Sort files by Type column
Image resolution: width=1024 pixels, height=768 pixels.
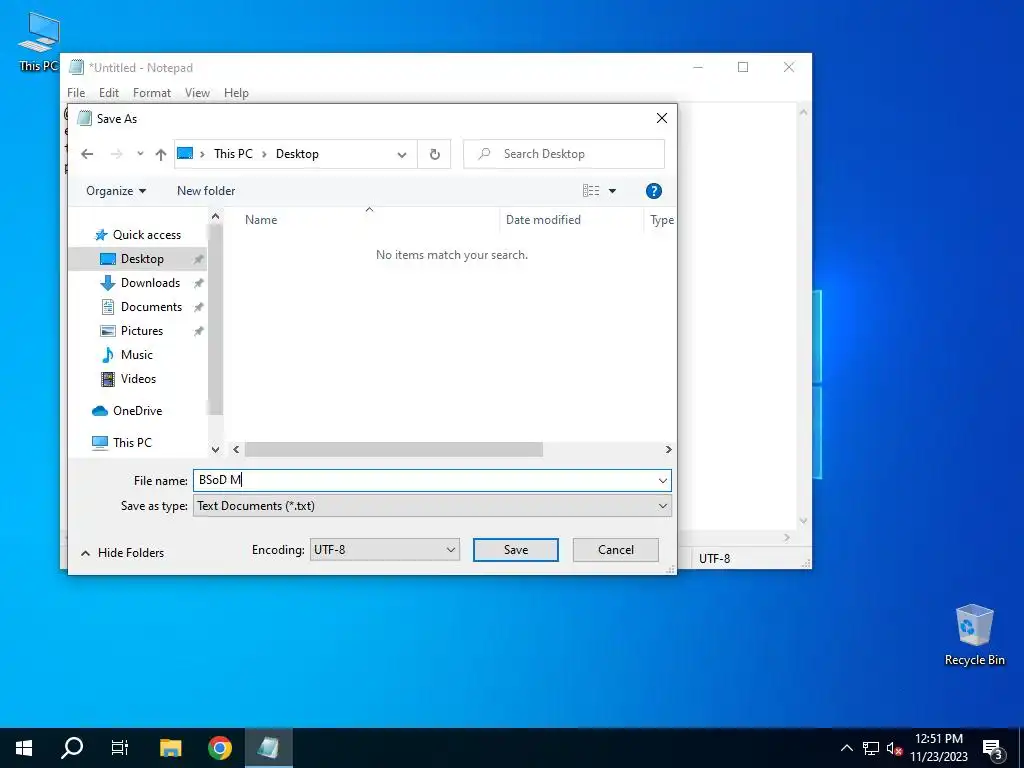pos(660,220)
